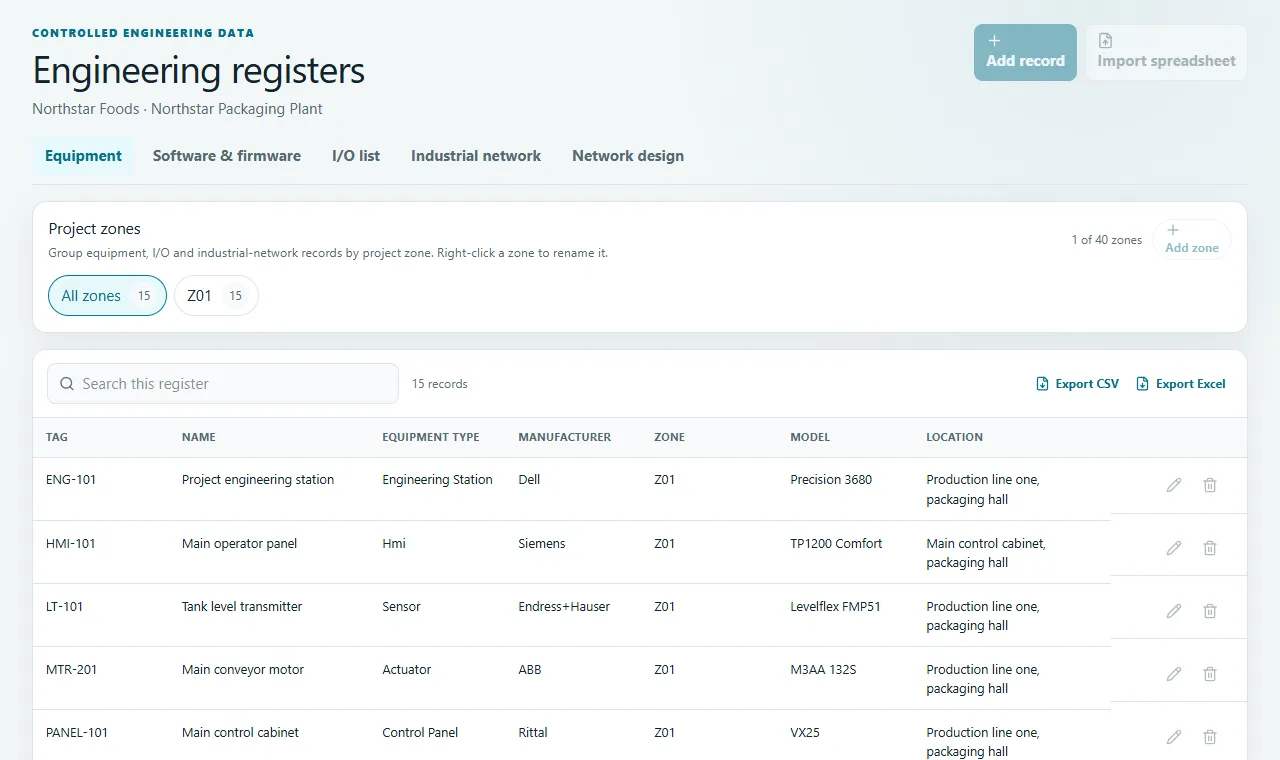
Task: Delete the HMI-101 row trash icon
Action: pos(1210,548)
